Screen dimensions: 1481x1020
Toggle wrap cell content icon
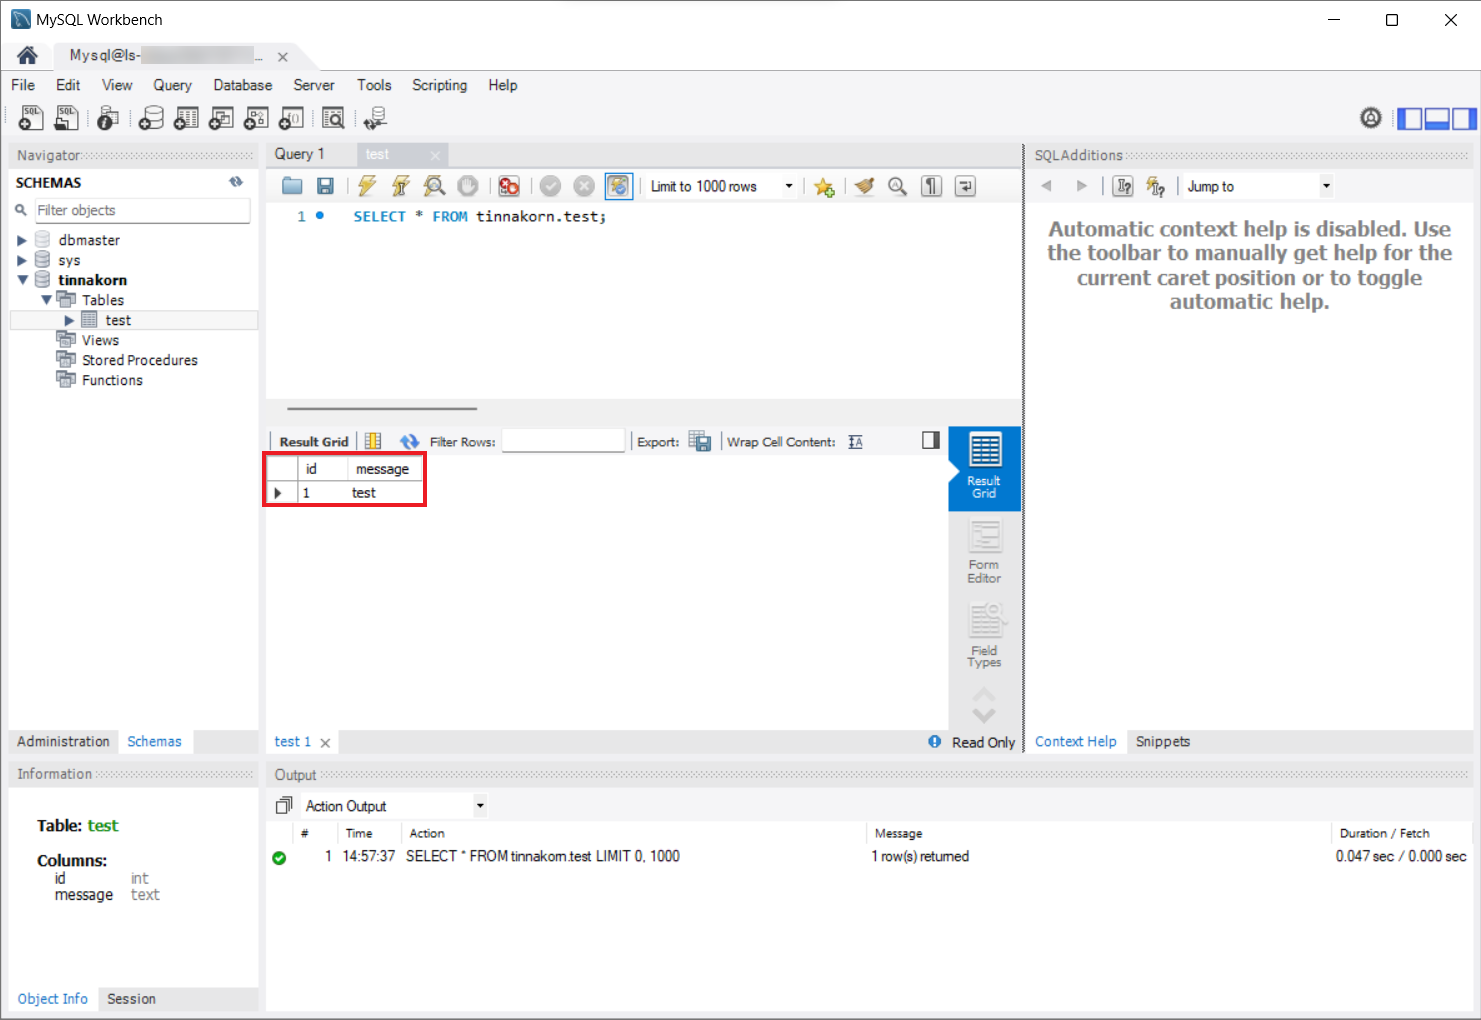(855, 442)
